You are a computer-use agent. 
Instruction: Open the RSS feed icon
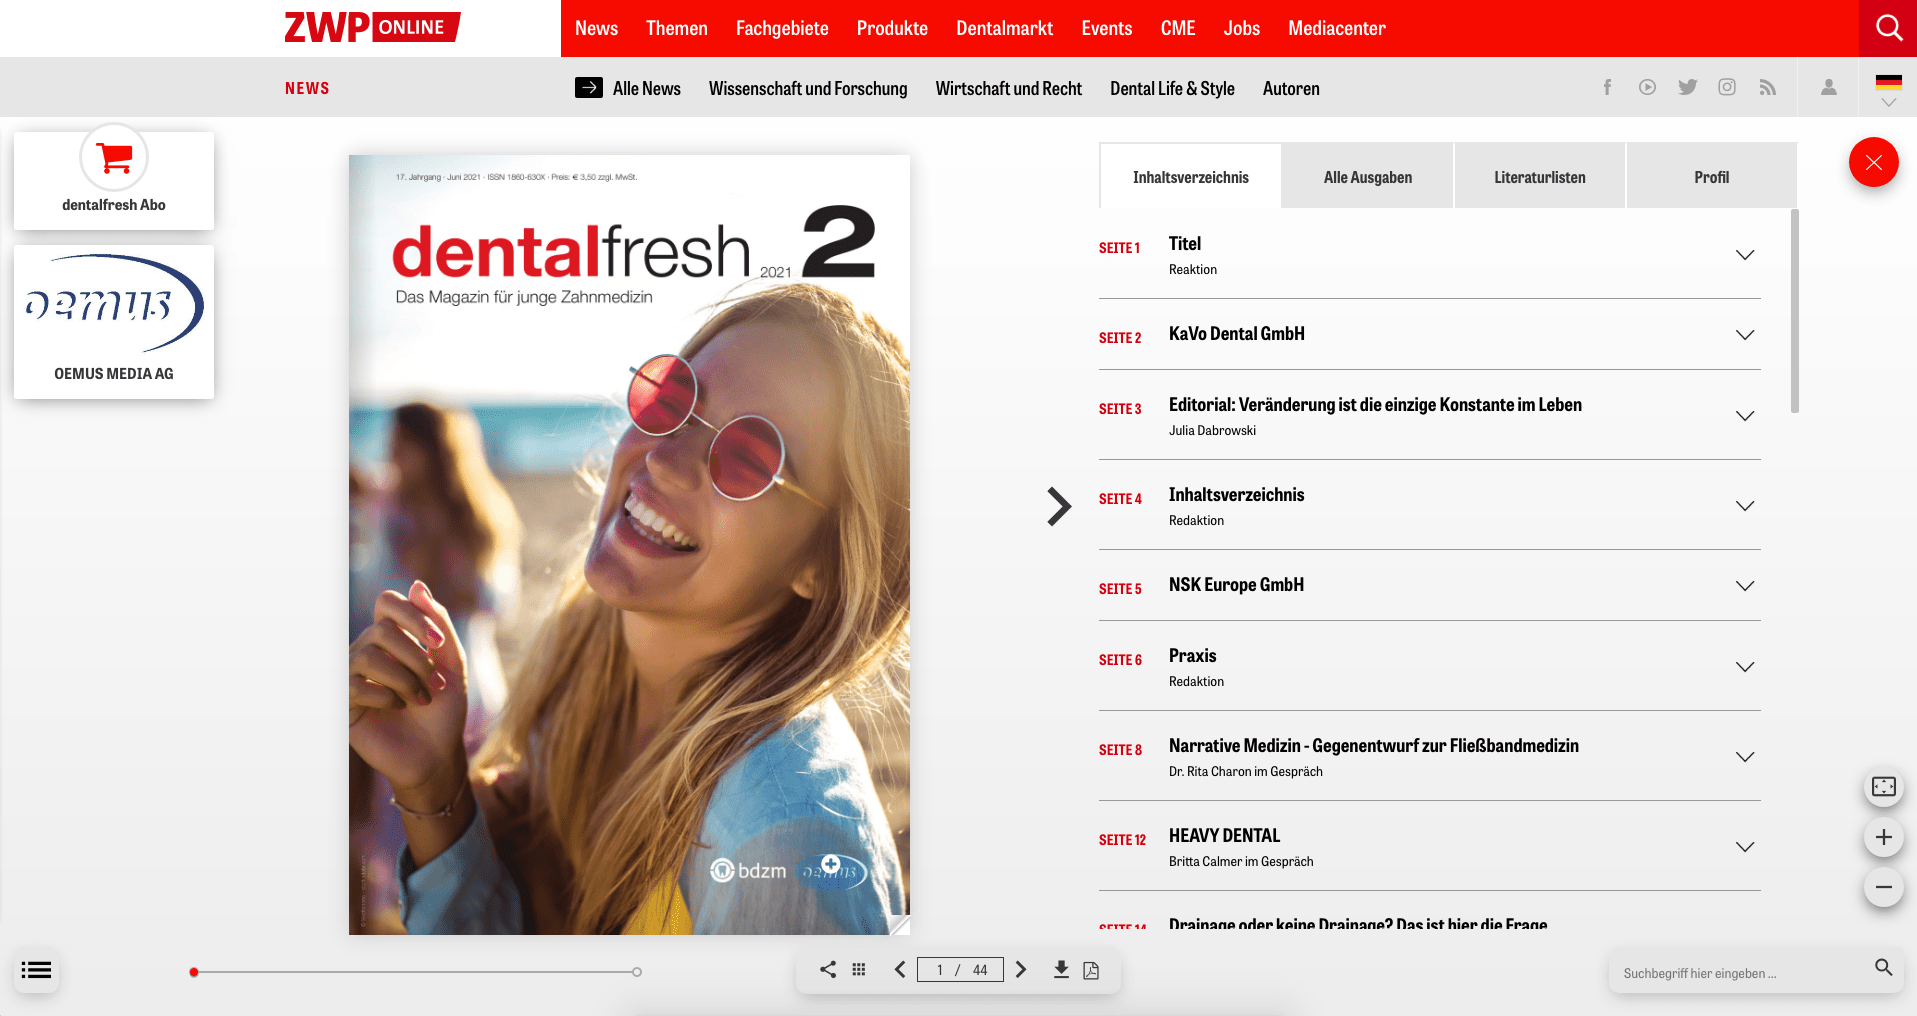(1768, 87)
